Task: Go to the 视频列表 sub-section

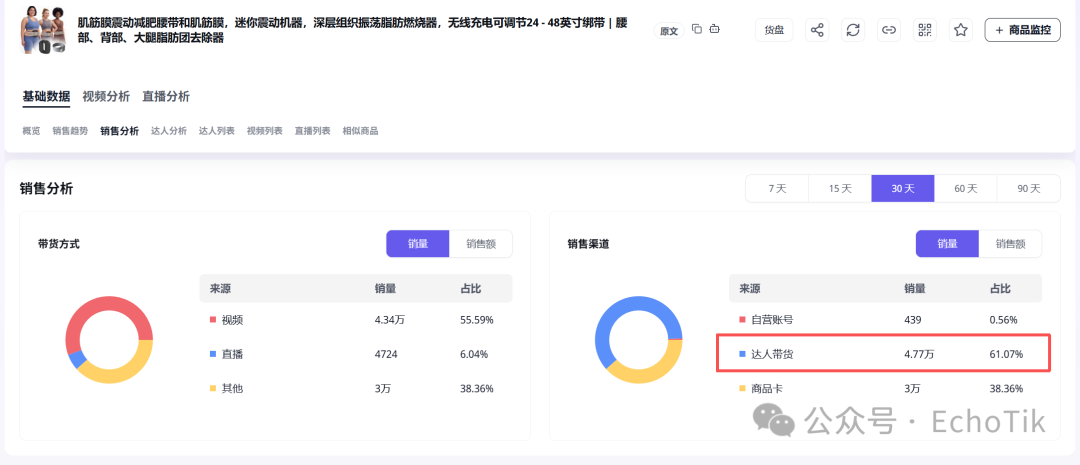Action: coord(264,131)
